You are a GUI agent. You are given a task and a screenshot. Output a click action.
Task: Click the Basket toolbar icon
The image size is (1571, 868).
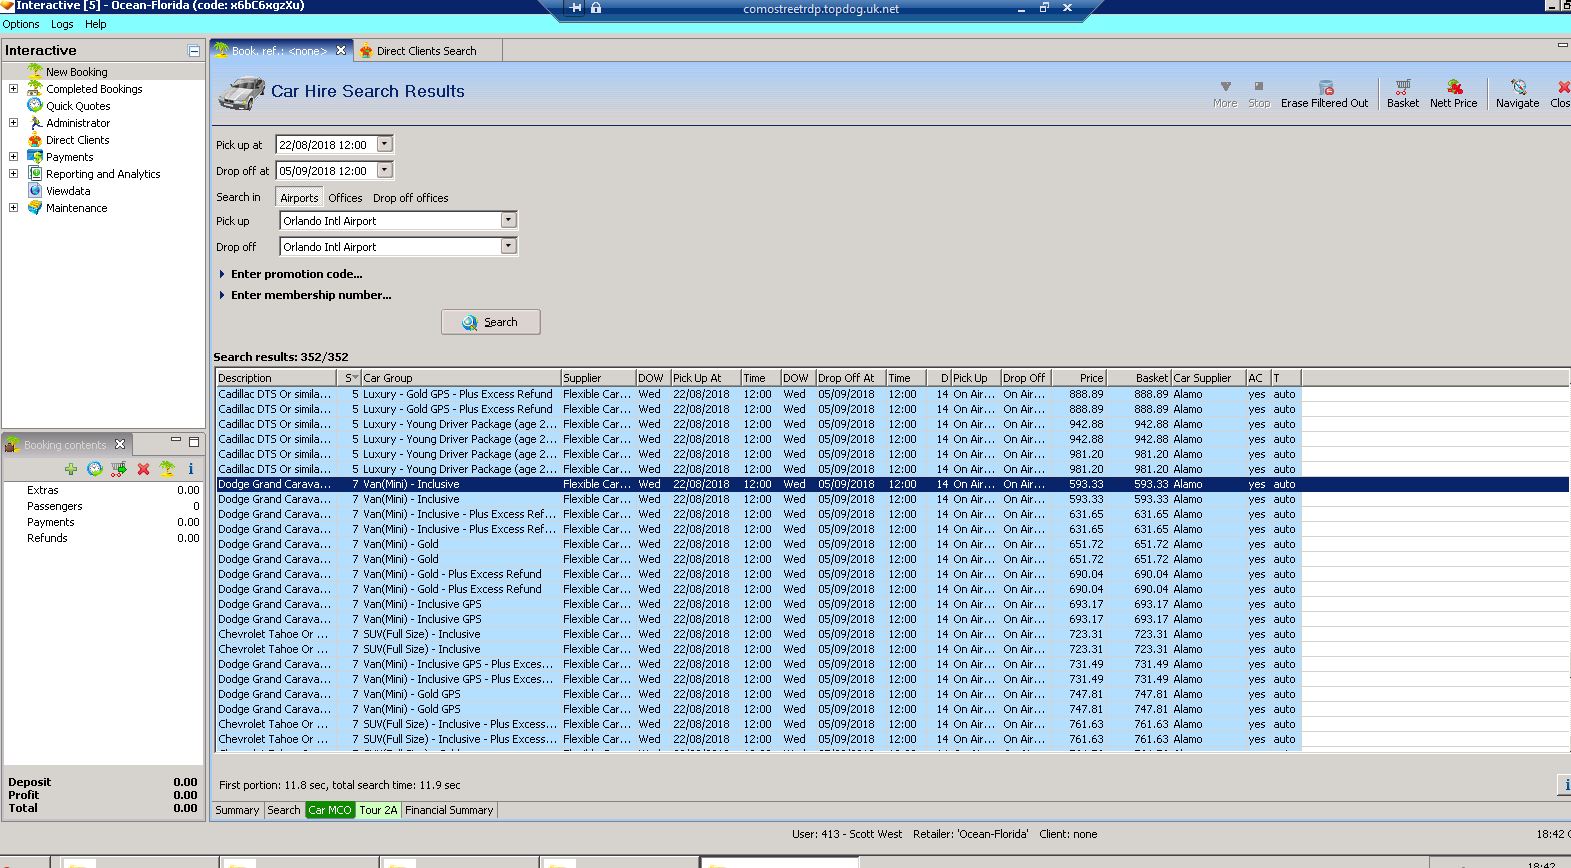[x=1402, y=88]
